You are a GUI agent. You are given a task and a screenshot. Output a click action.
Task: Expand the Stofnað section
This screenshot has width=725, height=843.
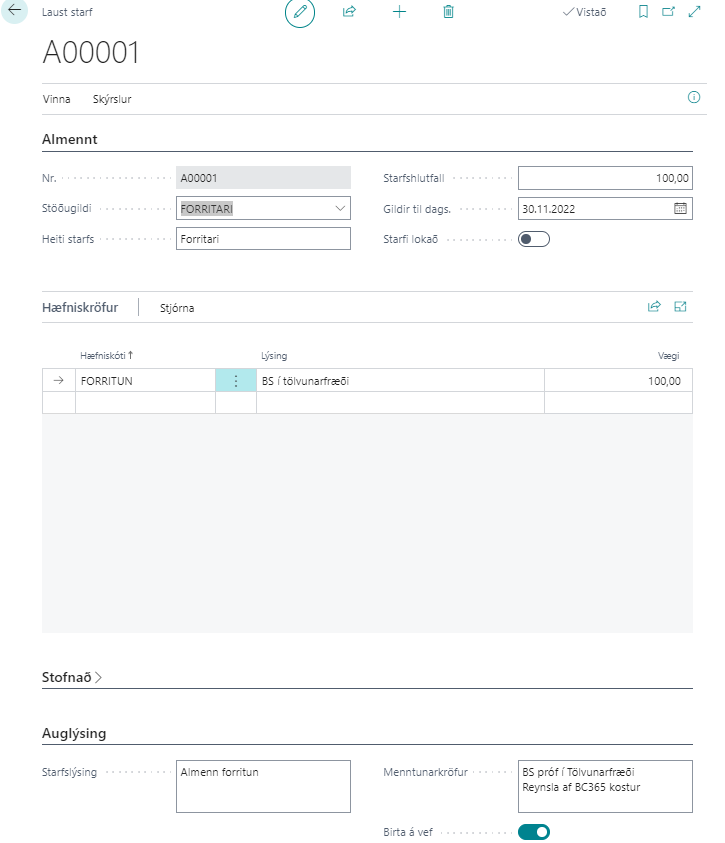pos(72,677)
